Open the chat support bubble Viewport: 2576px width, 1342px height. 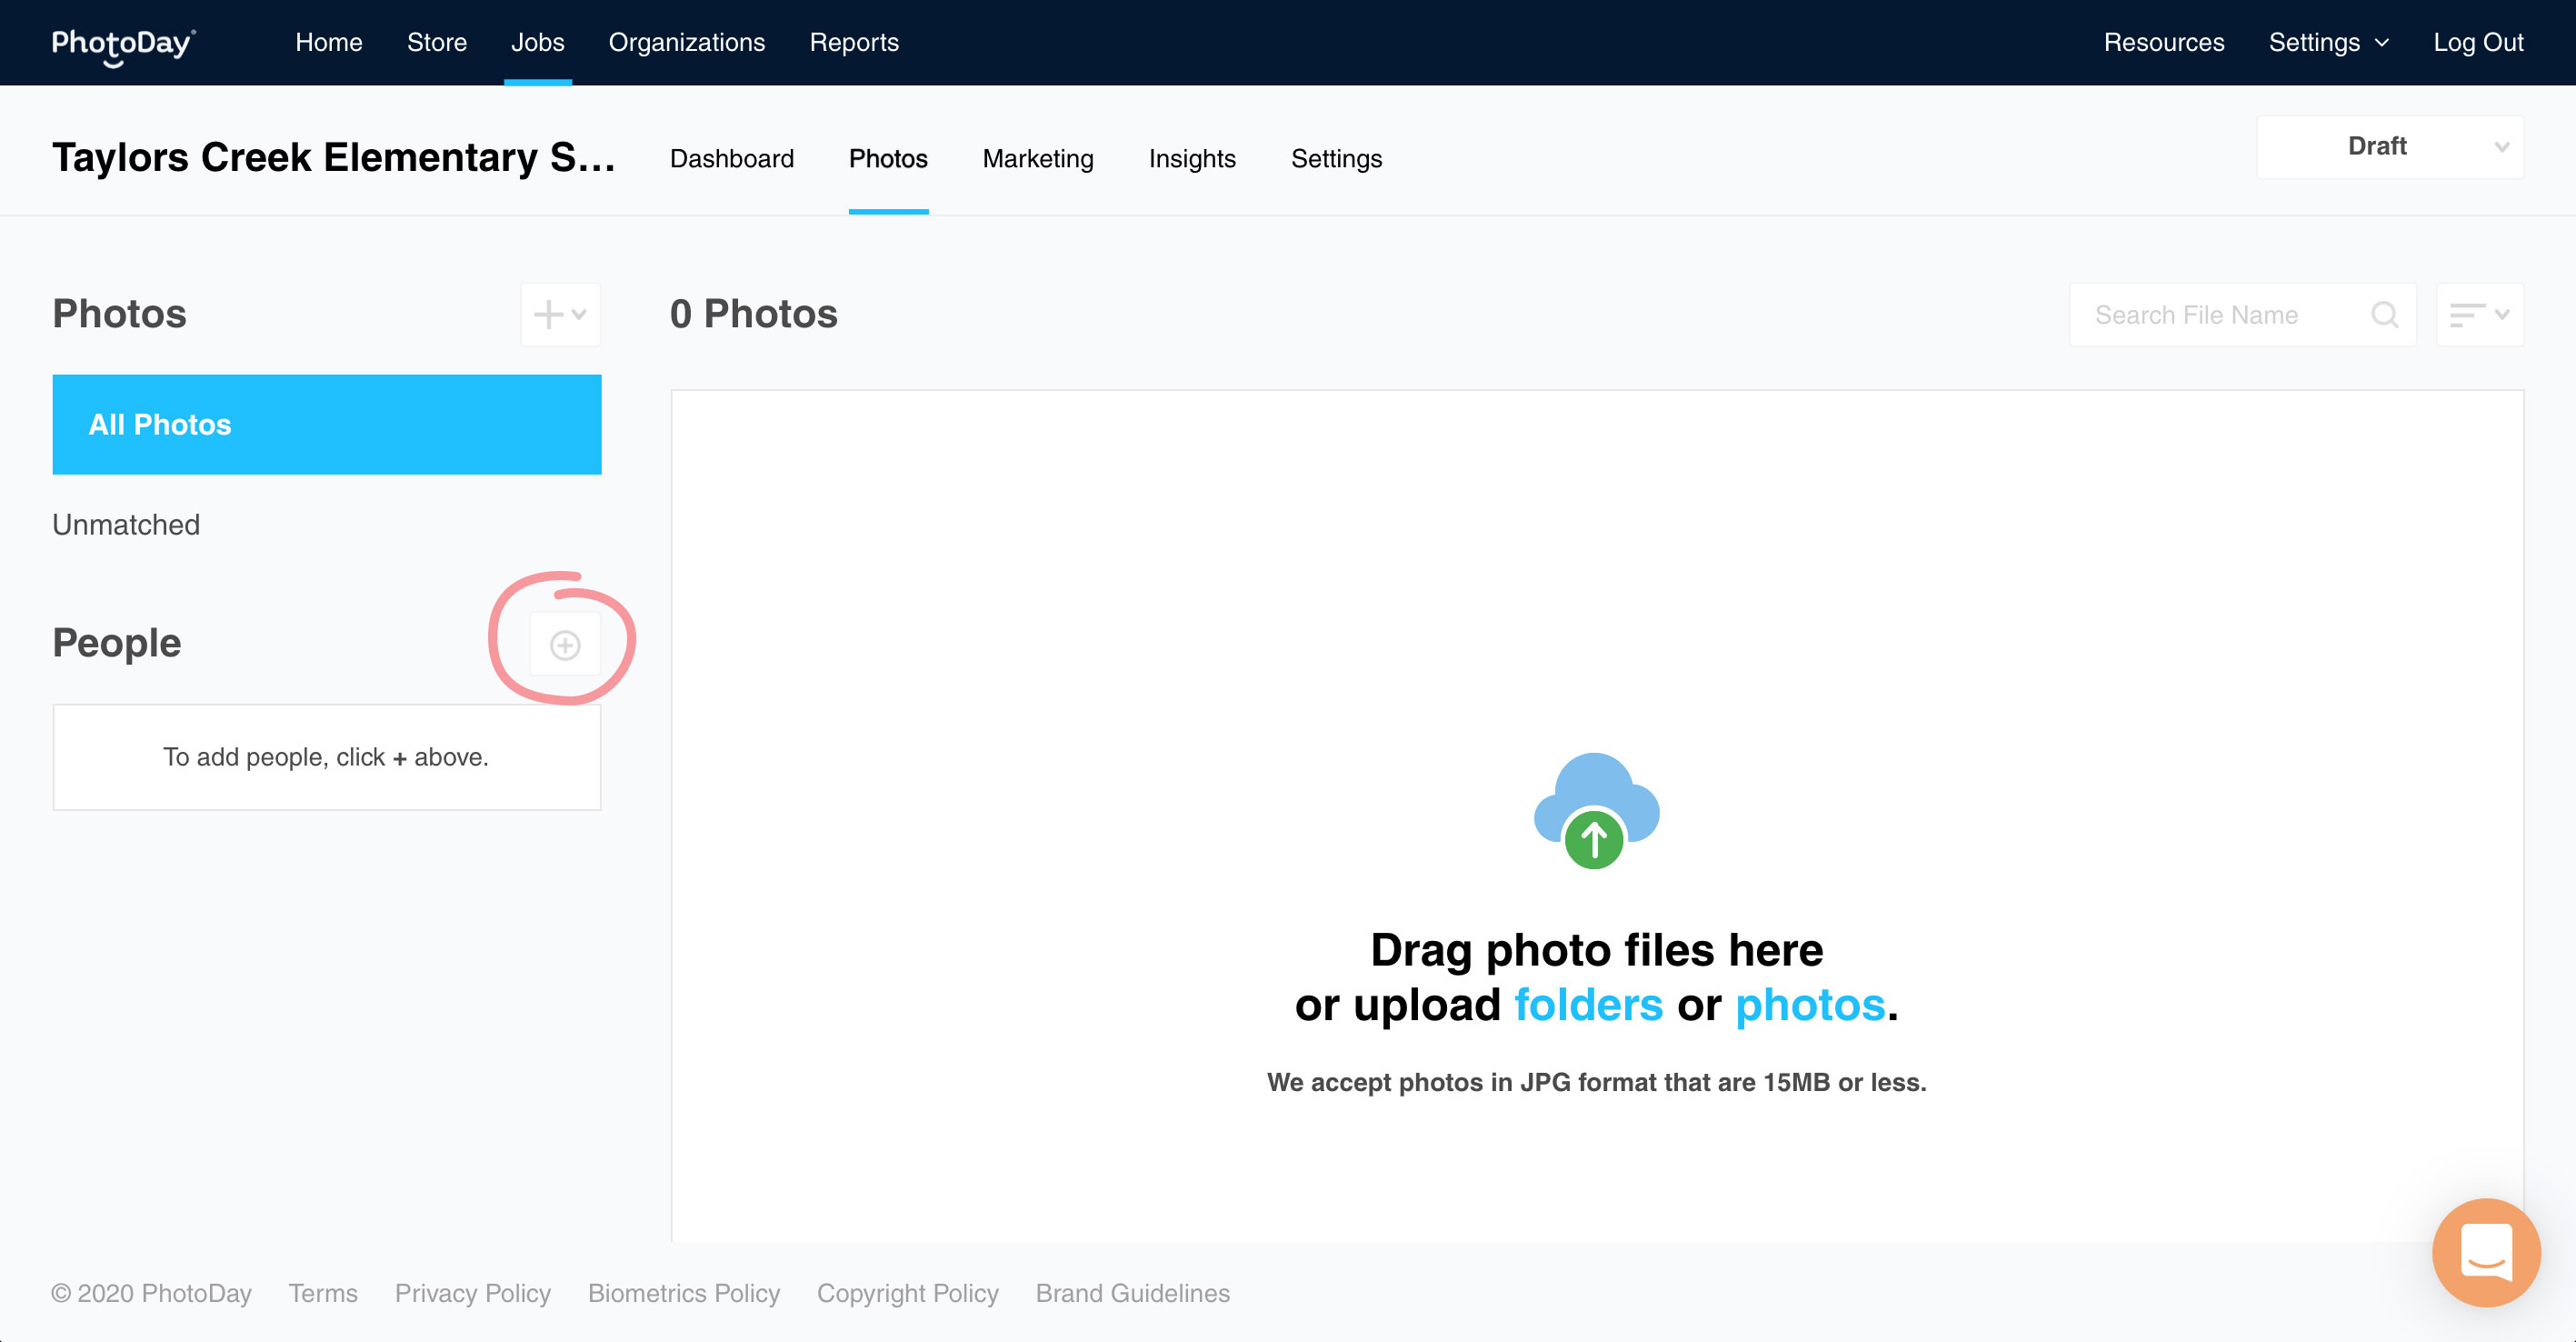click(2485, 1252)
